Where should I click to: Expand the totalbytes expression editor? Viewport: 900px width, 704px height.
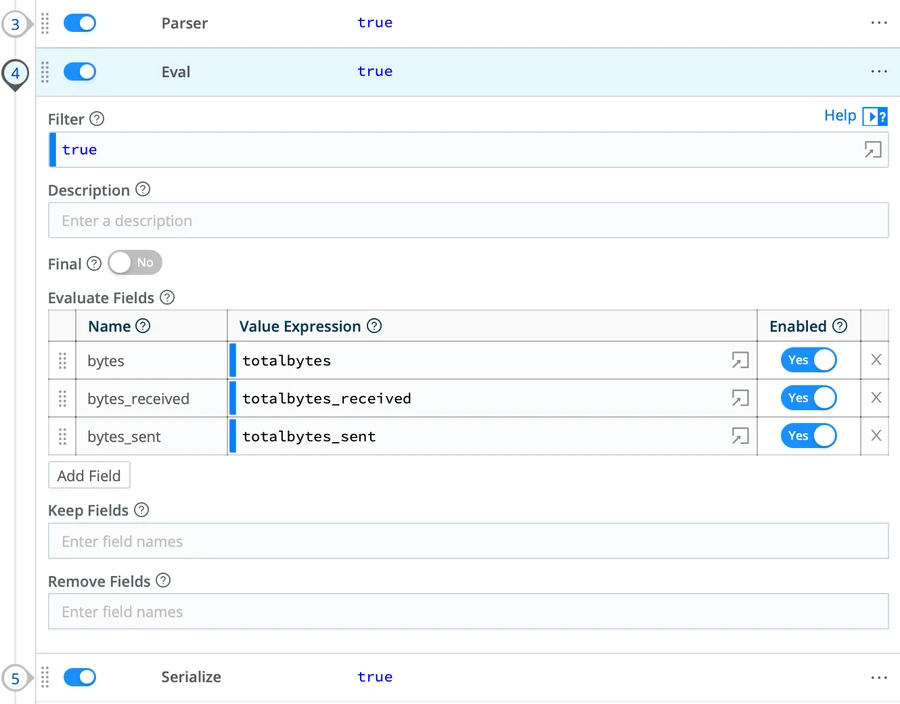(740, 360)
